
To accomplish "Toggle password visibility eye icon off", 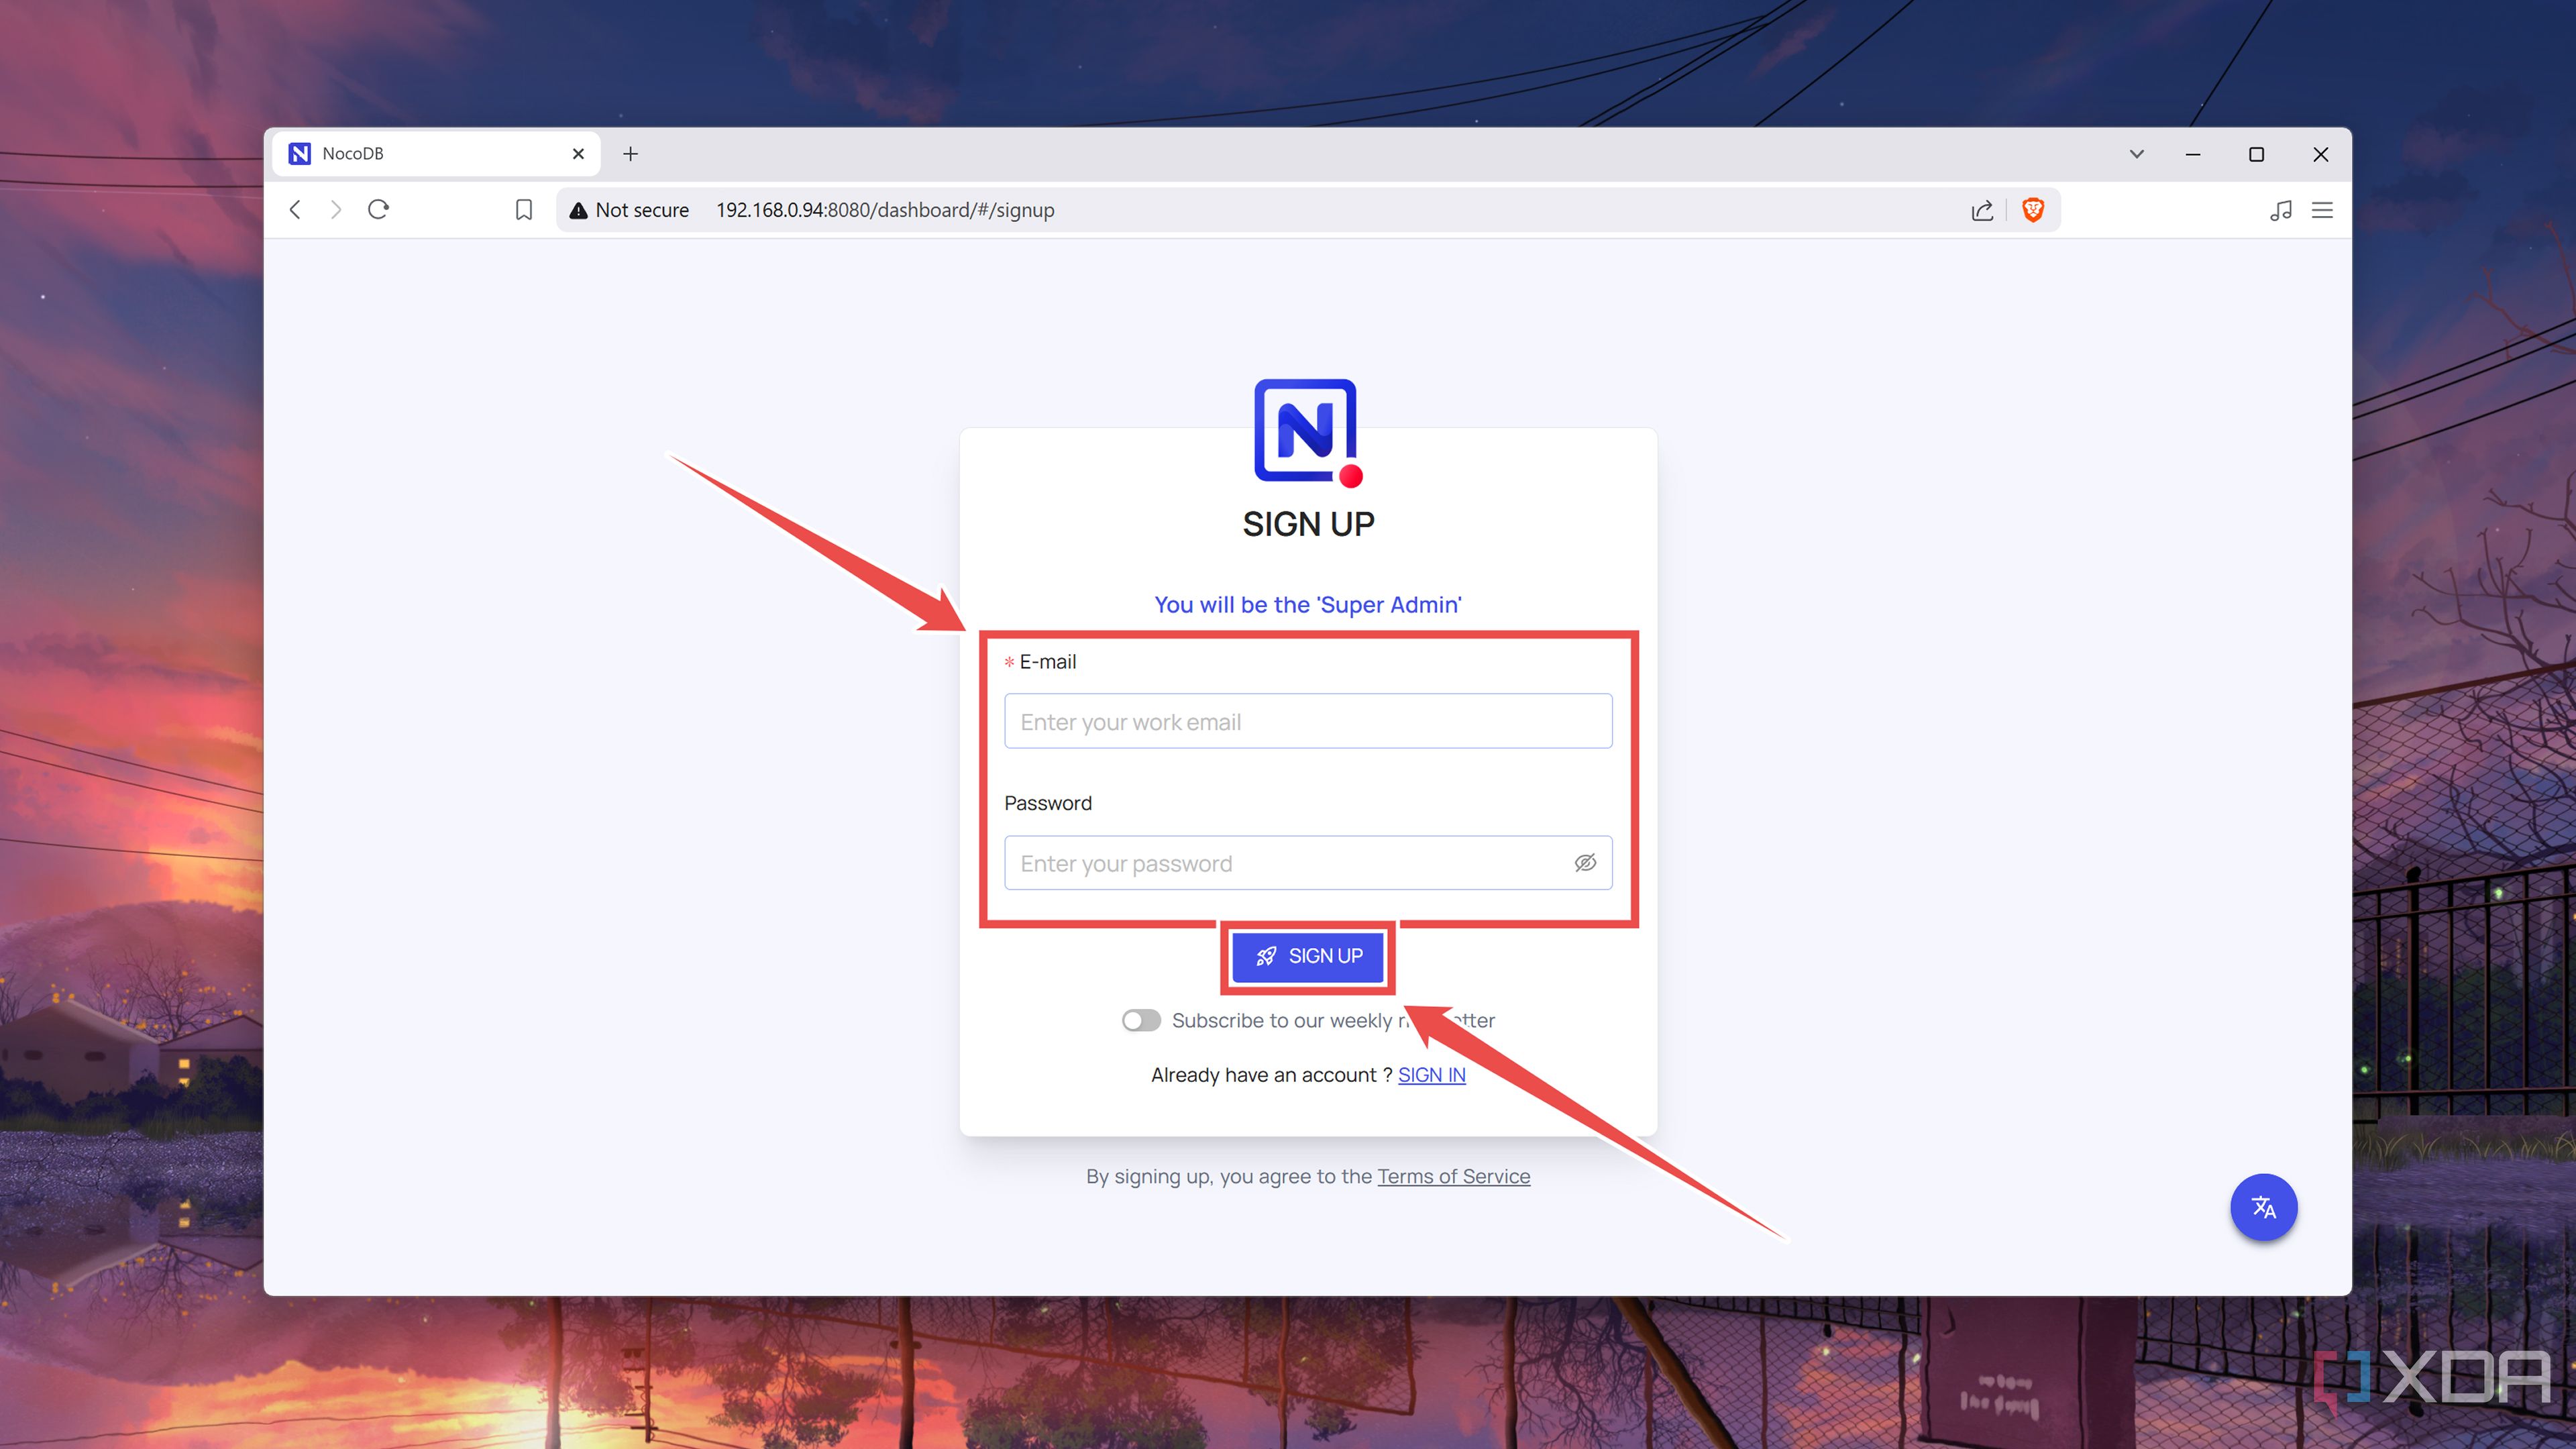I will 1585,862.
